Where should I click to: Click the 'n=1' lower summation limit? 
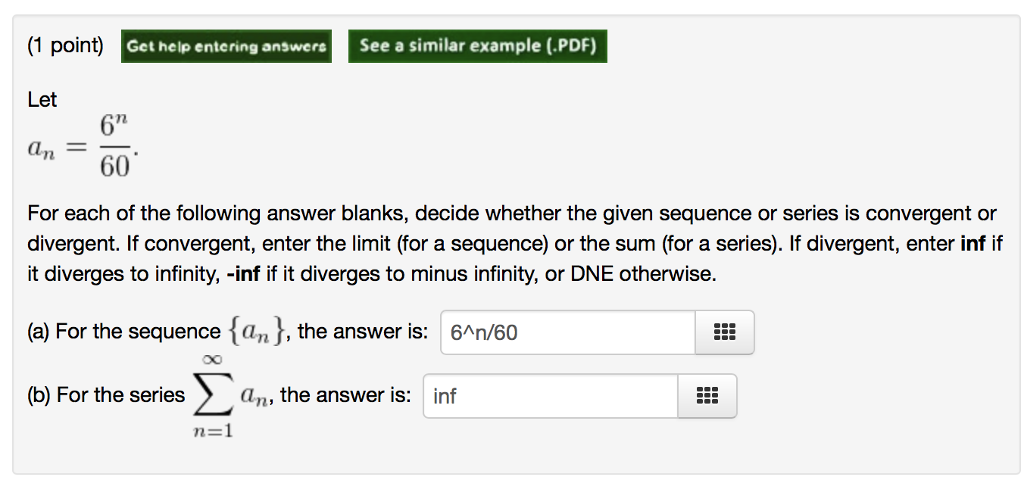coord(212,432)
